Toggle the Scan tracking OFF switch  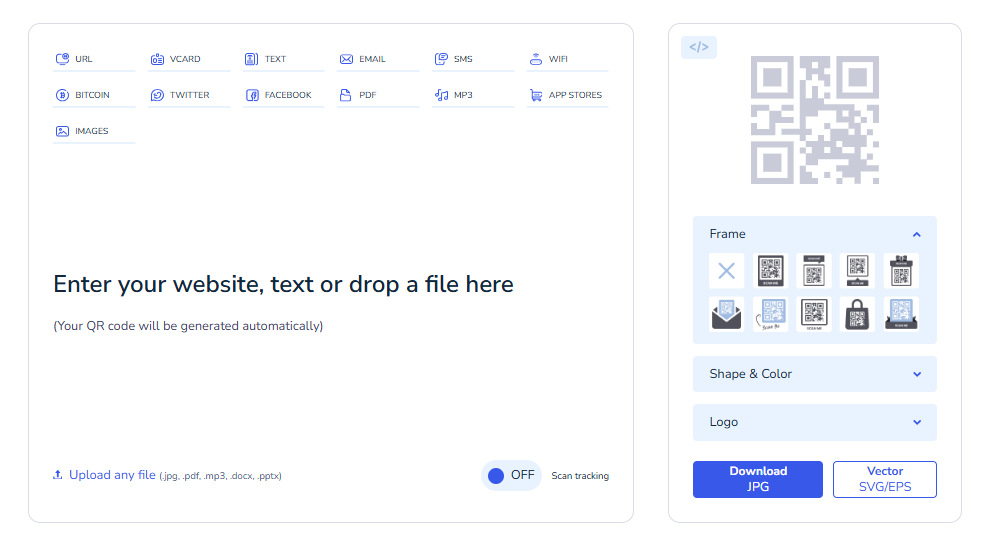(x=511, y=475)
